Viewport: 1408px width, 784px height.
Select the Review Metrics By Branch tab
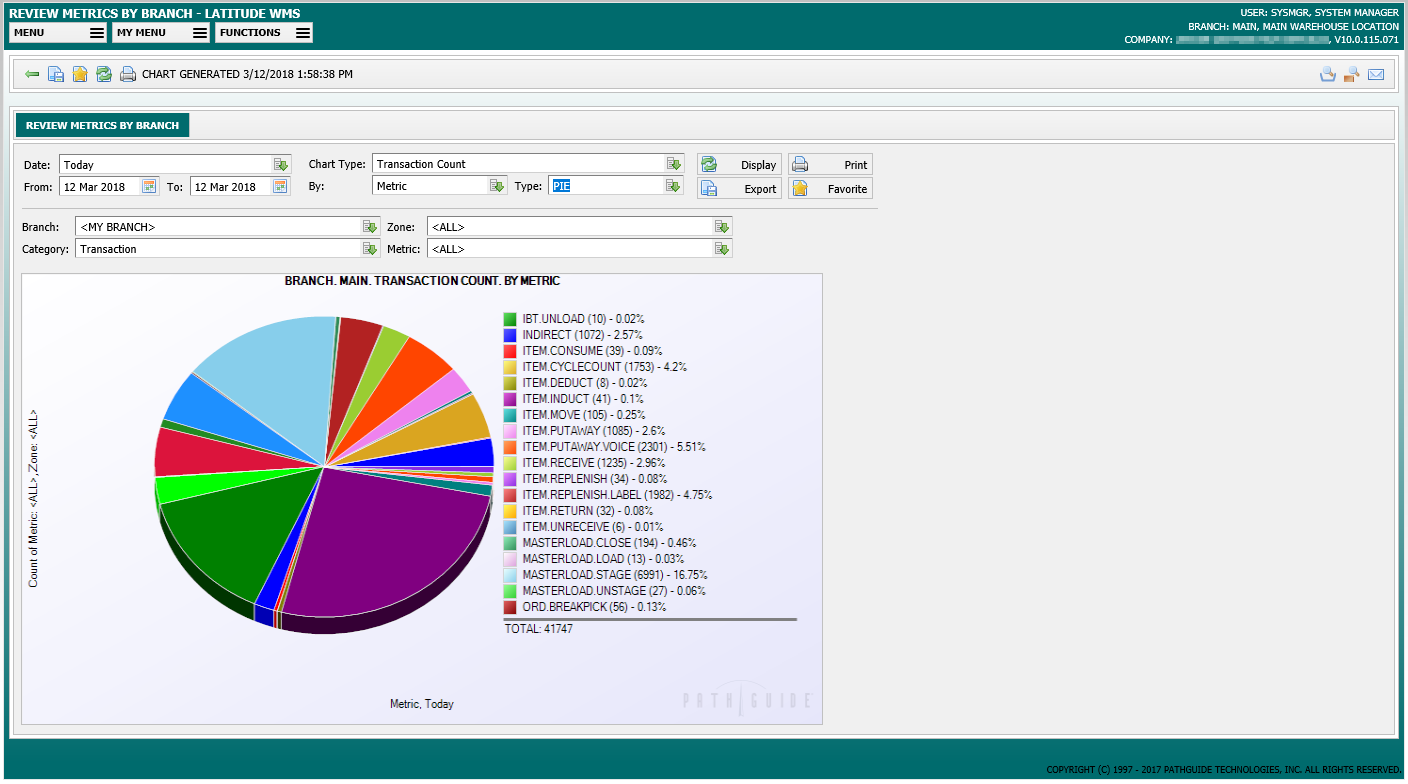(x=102, y=126)
